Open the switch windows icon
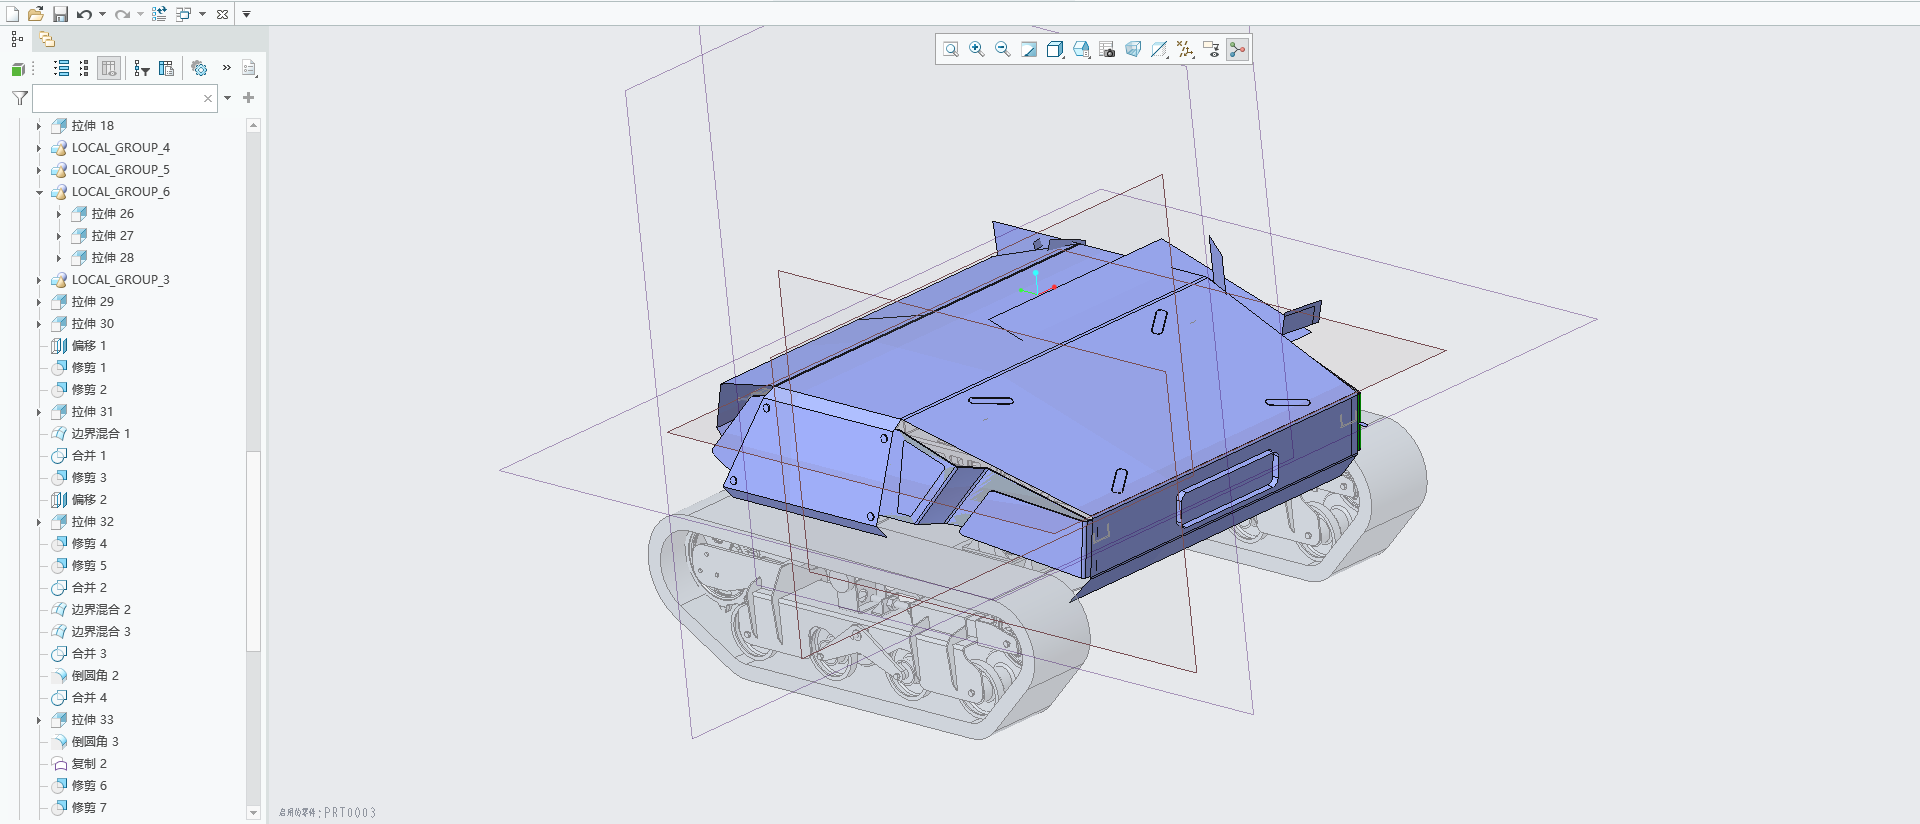1920x824 pixels. pos(184,14)
